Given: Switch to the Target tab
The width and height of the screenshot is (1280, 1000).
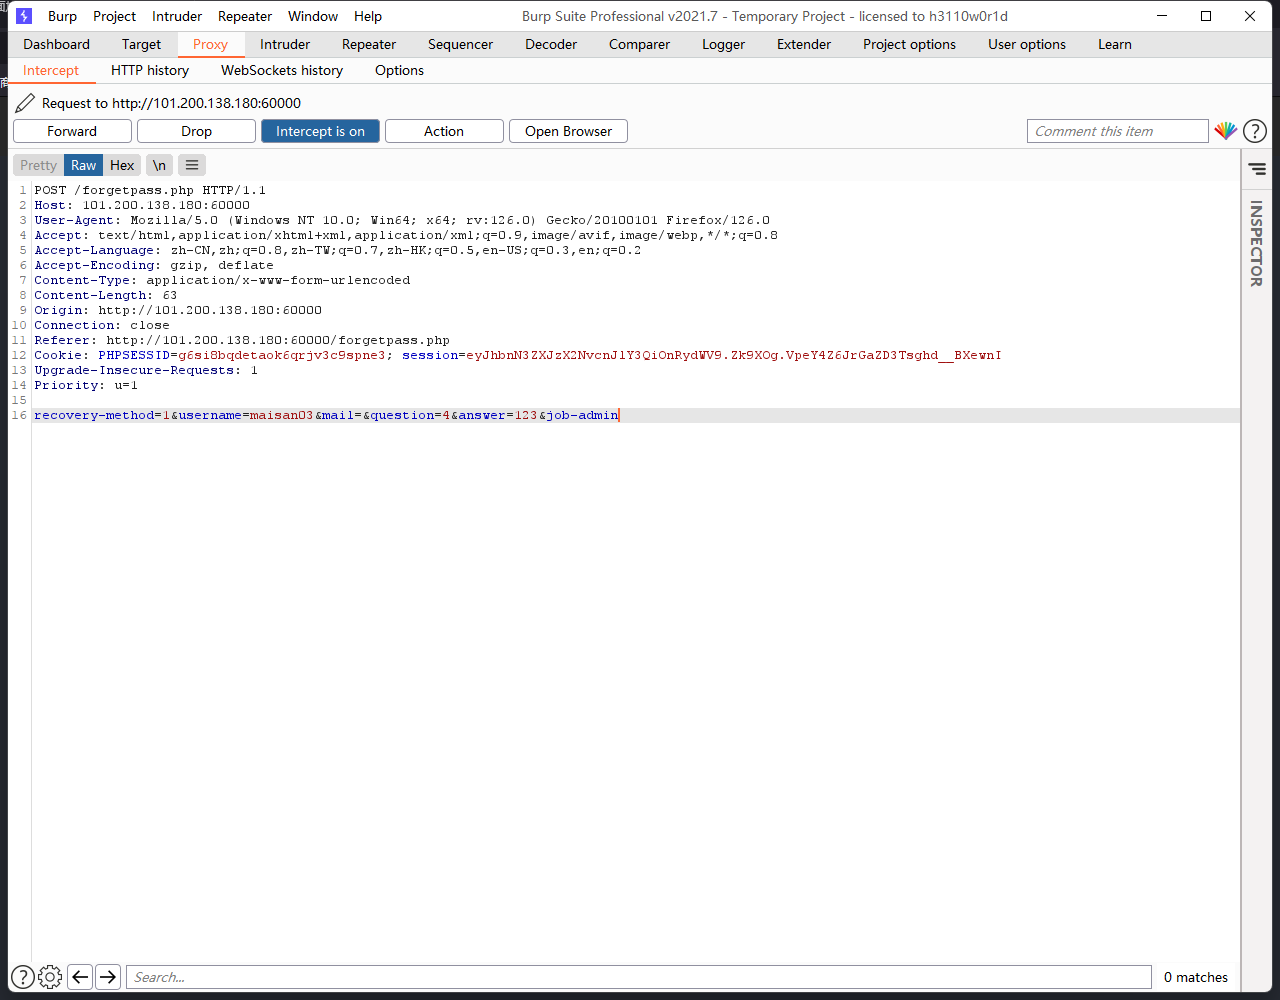Looking at the screenshot, I should (x=141, y=44).
